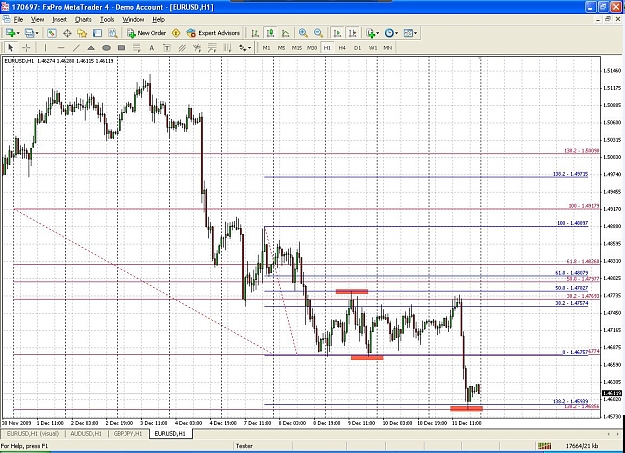625x453 pixels.
Task: Zoom in on the chart
Action: click(303, 33)
